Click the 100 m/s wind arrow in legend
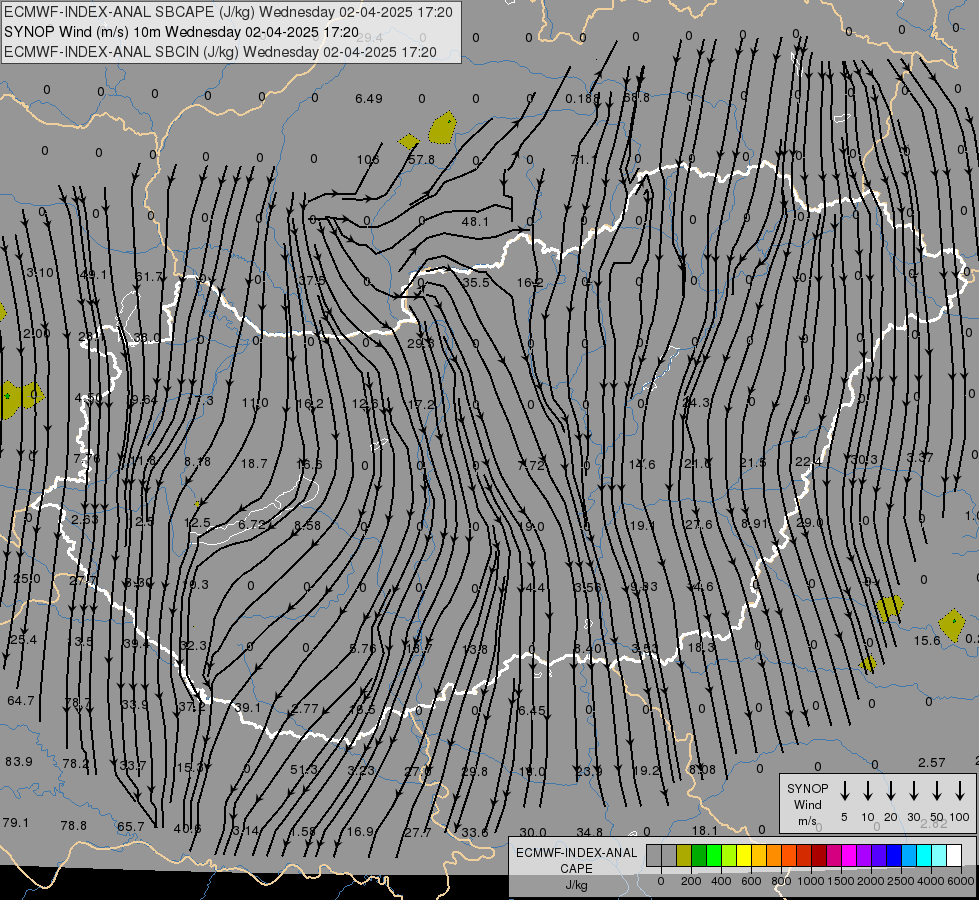 click(960, 791)
